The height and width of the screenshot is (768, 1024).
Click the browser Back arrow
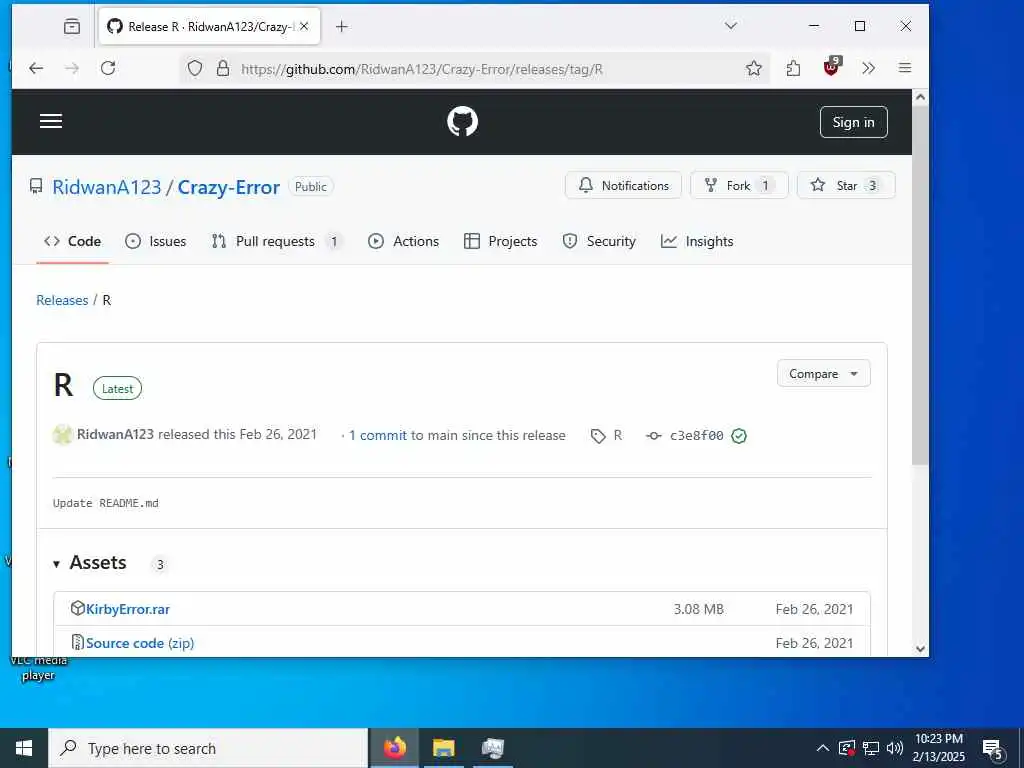36,68
